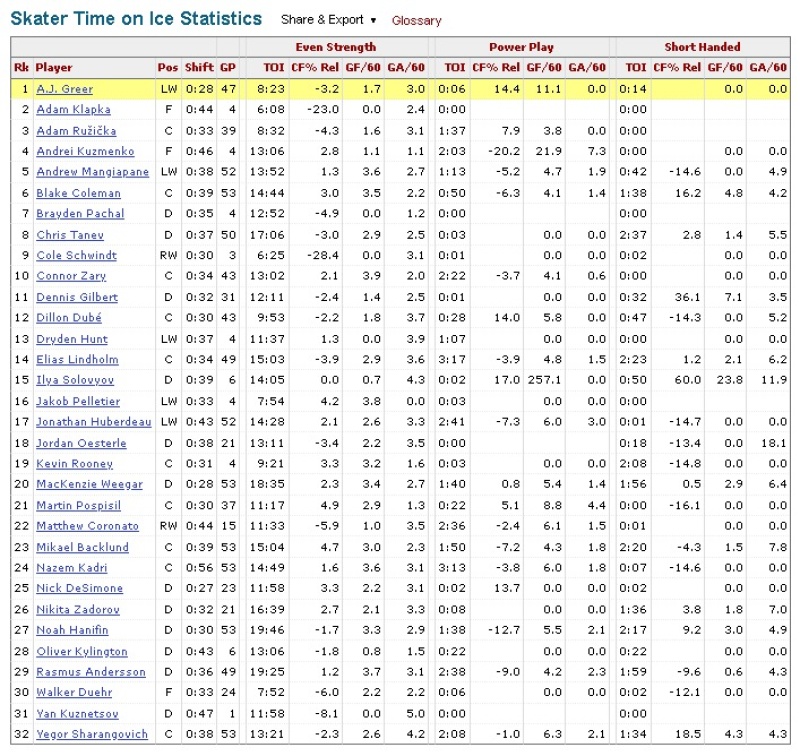Open Blake Coleman player link

(x=79, y=193)
